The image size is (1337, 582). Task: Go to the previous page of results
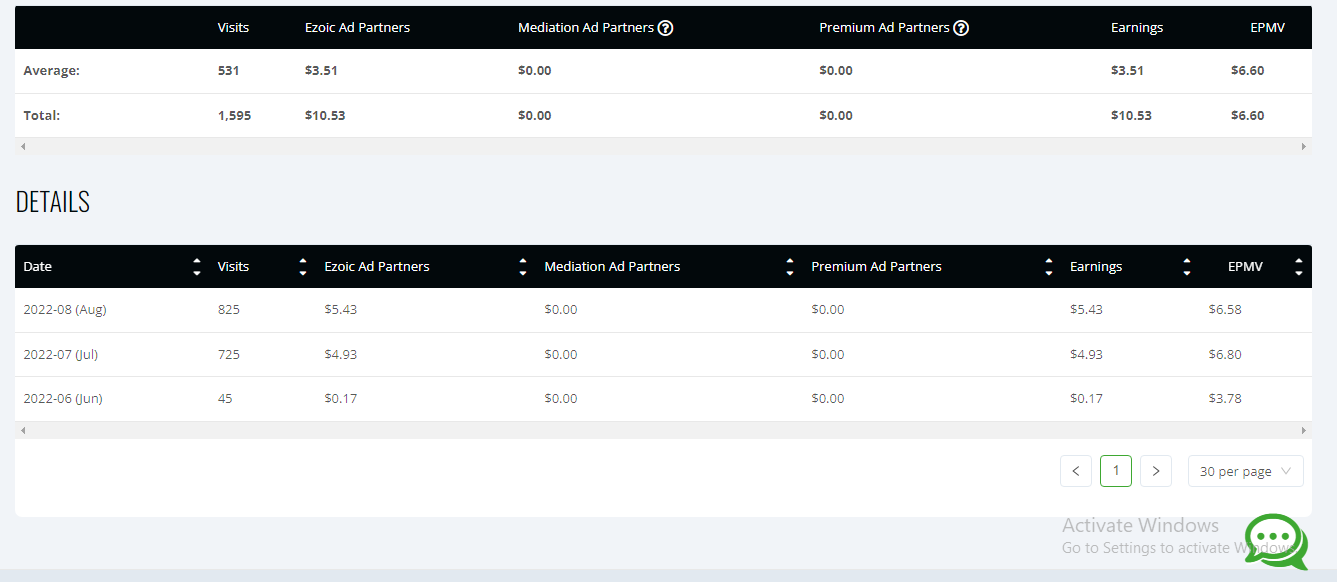[x=1076, y=471]
